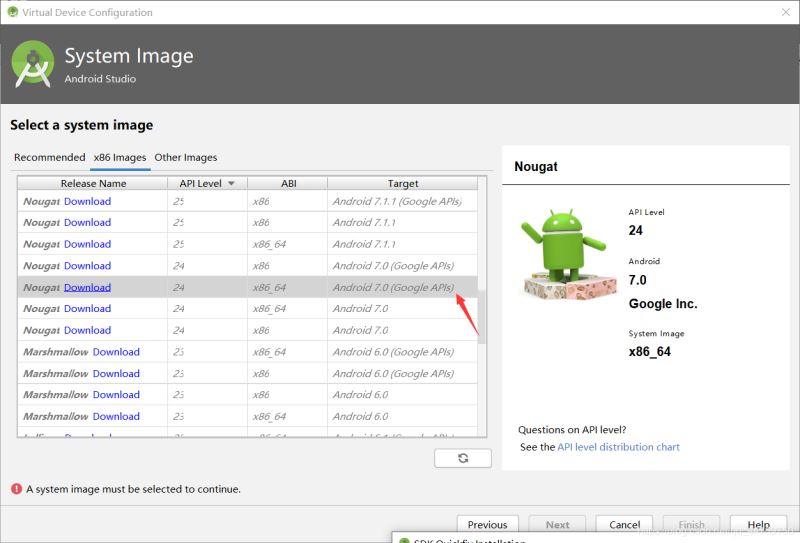Switch to the Recommended tab
Image resolution: width=800 pixels, height=543 pixels.
49,157
